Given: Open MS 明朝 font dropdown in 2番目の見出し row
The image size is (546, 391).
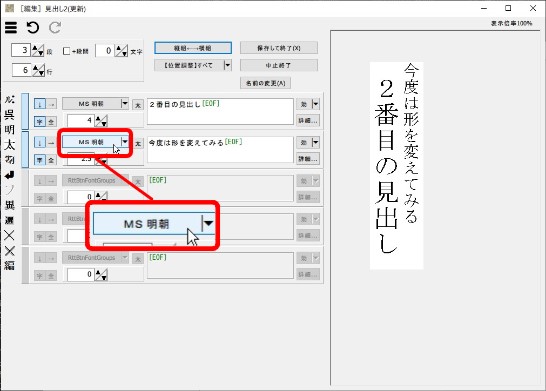Looking at the screenshot, I should pyautogui.click(x=125, y=103).
